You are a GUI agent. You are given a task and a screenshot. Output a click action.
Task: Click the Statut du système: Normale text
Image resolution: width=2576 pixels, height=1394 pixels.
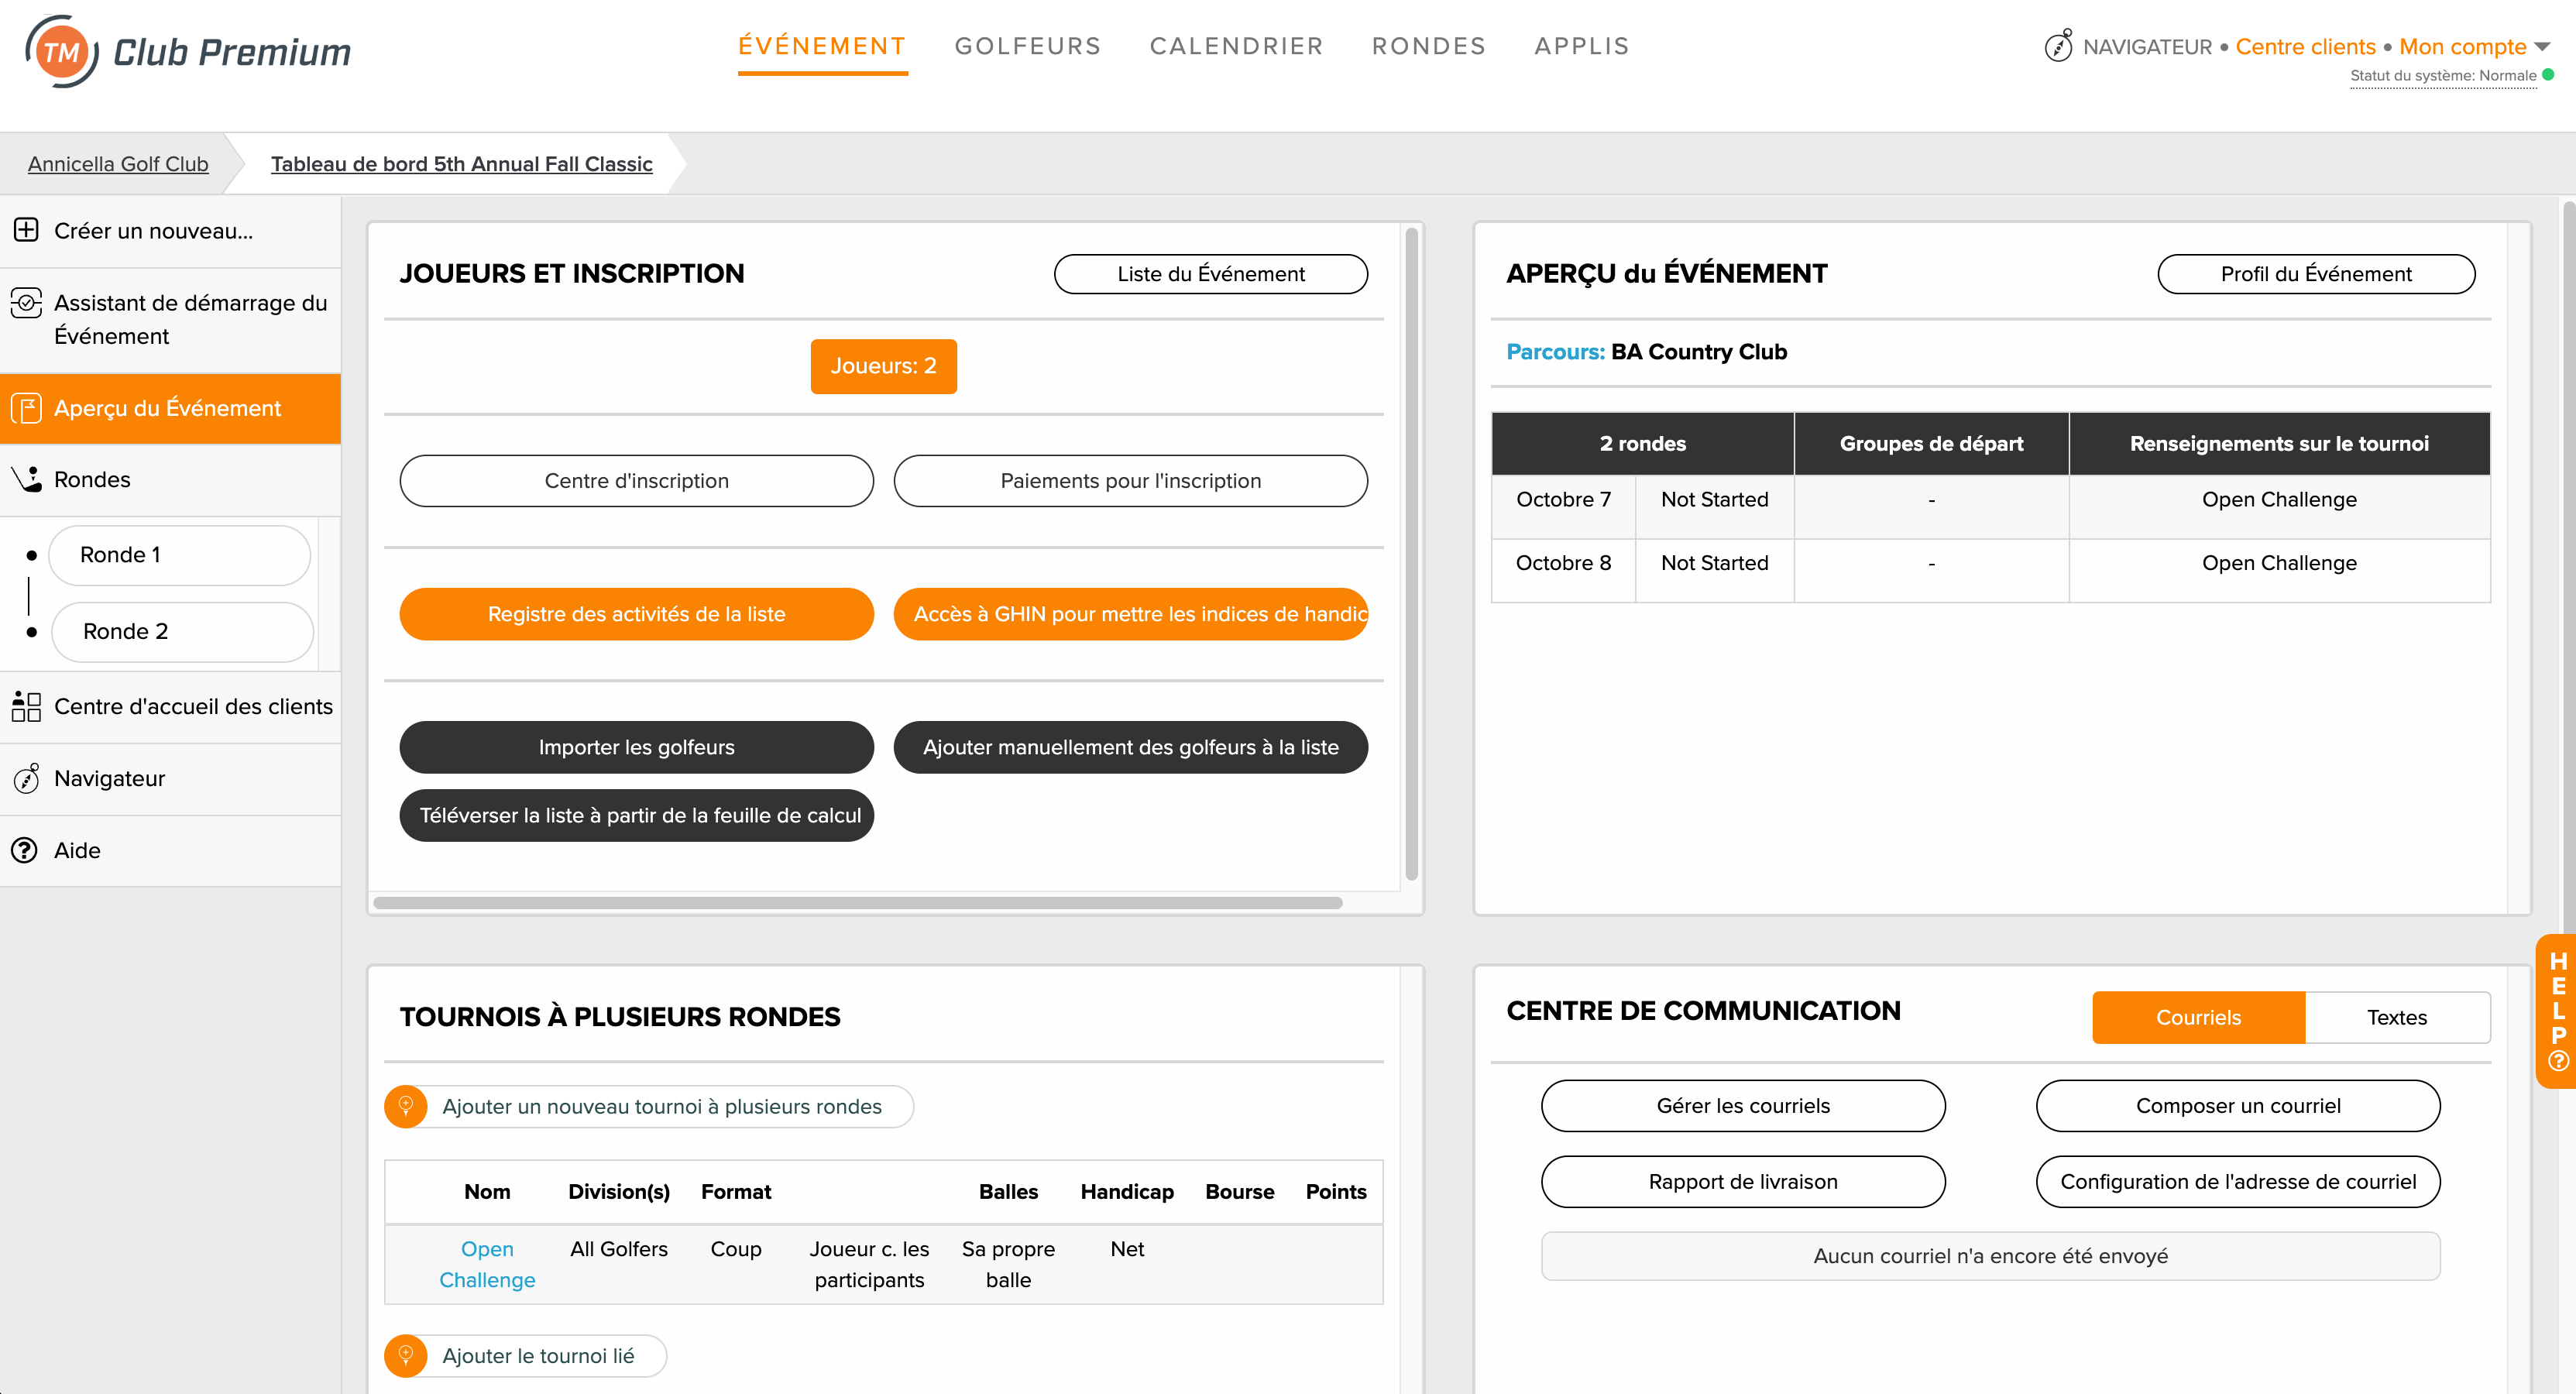[2442, 75]
